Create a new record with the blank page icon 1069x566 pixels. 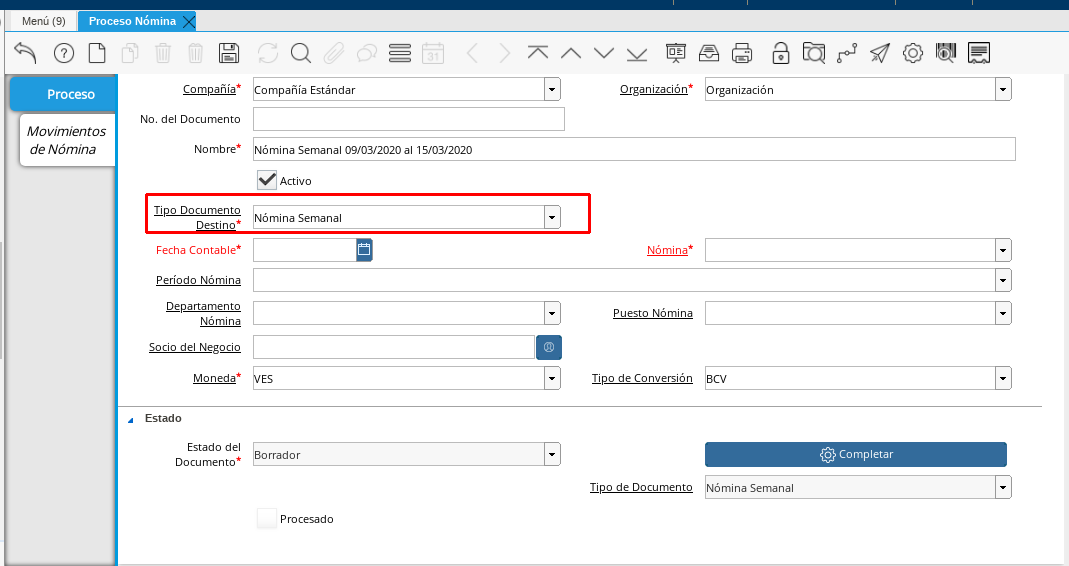point(97,53)
